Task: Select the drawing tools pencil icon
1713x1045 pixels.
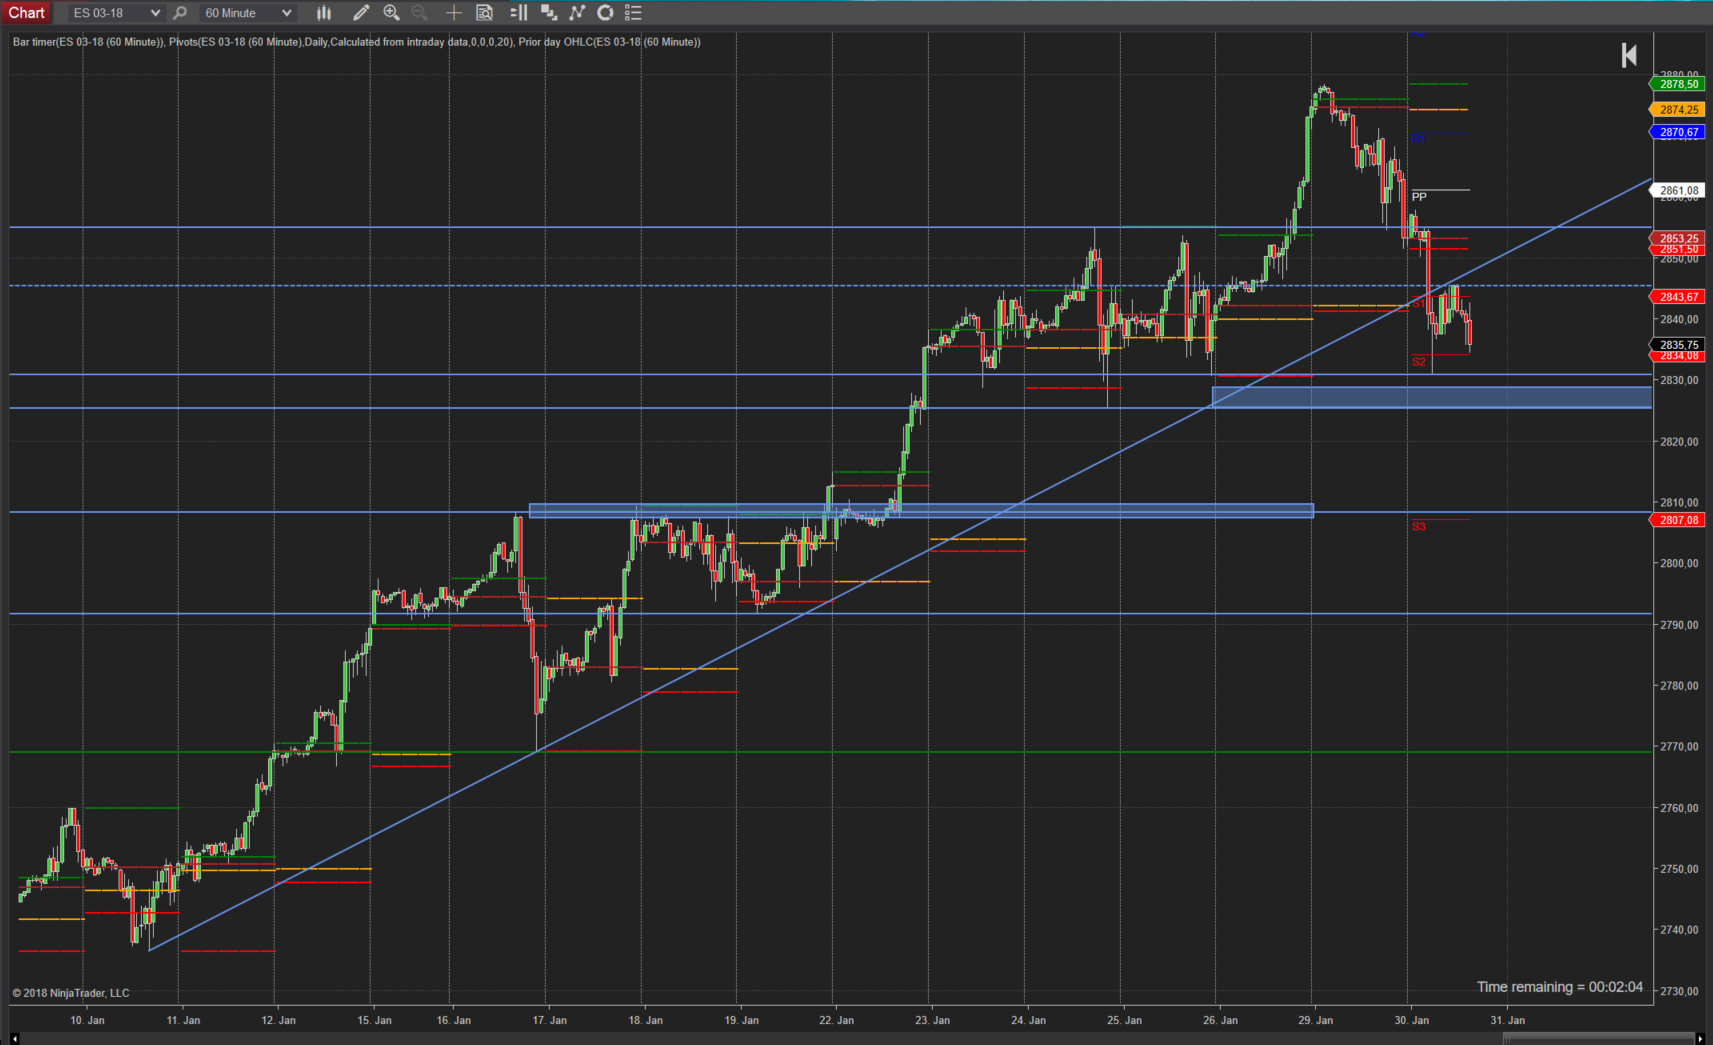Action: 361,13
